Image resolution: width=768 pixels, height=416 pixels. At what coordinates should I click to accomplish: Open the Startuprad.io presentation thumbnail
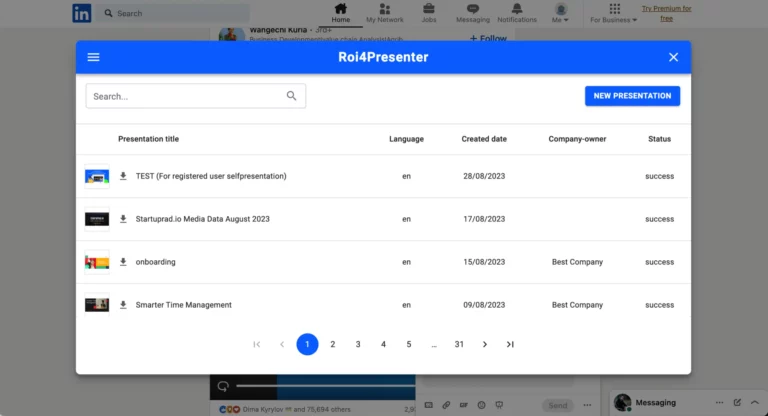tap(97, 219)
